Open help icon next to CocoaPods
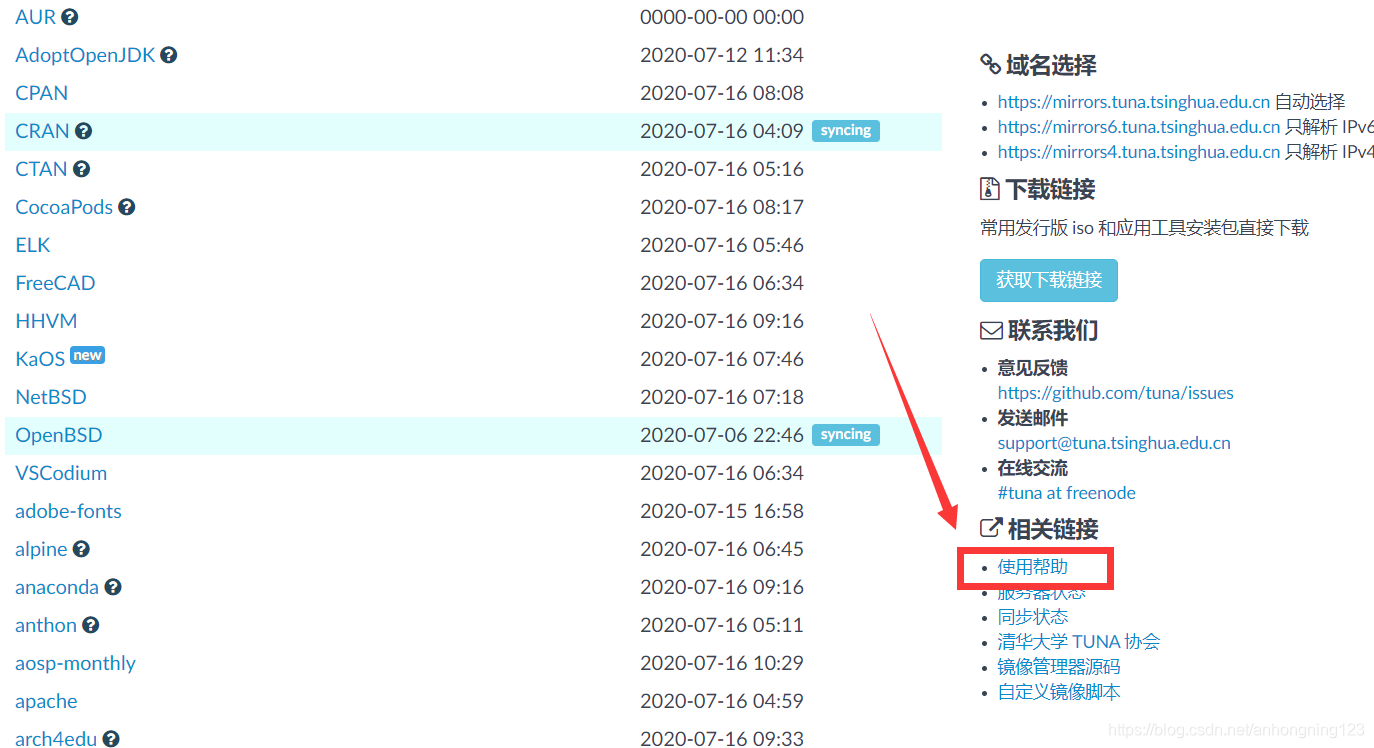 click(127, 207)
